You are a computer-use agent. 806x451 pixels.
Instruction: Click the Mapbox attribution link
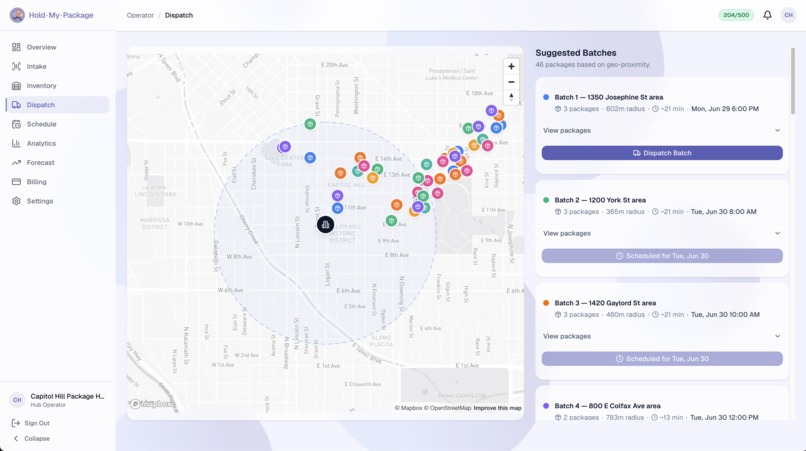(x=408, y=408)
